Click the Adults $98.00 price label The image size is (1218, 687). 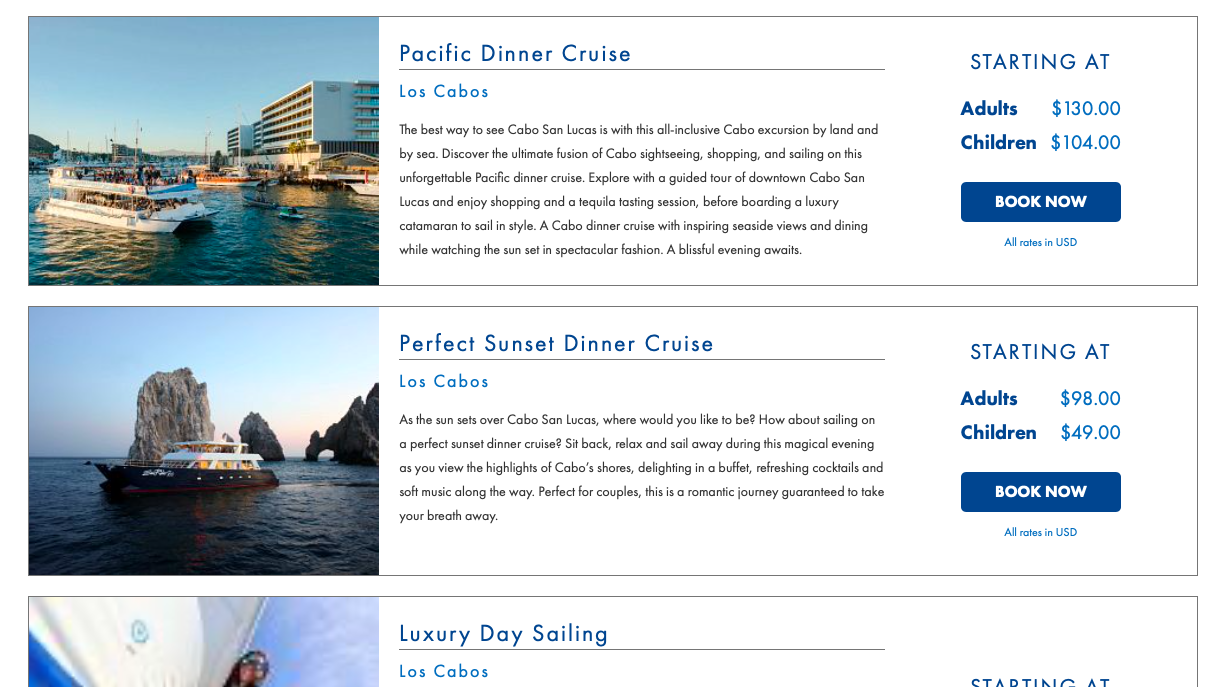pyautogui.click(x=1090, y=398)
